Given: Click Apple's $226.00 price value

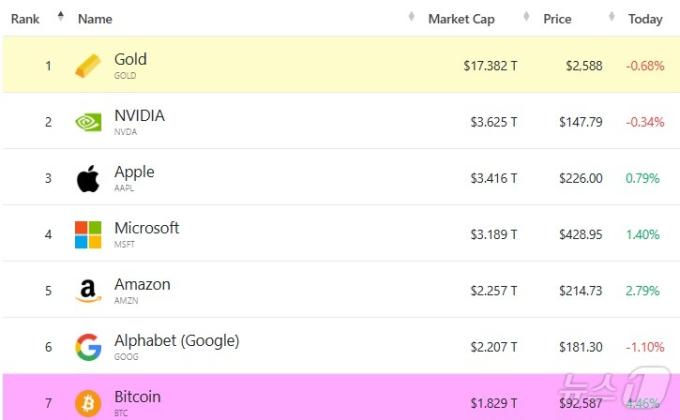Looking at the screenshot, I should point(581,179).
